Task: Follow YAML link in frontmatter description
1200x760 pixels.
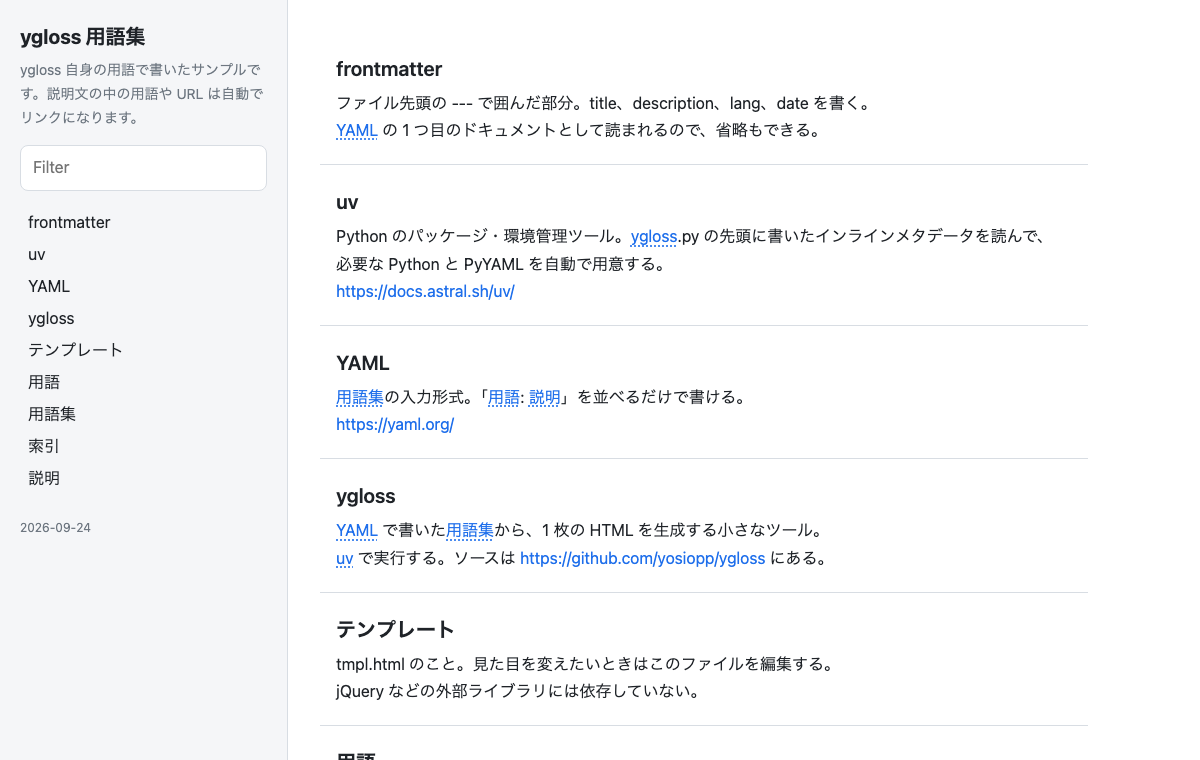Action: pyautogui.click(x=357, y=130)
